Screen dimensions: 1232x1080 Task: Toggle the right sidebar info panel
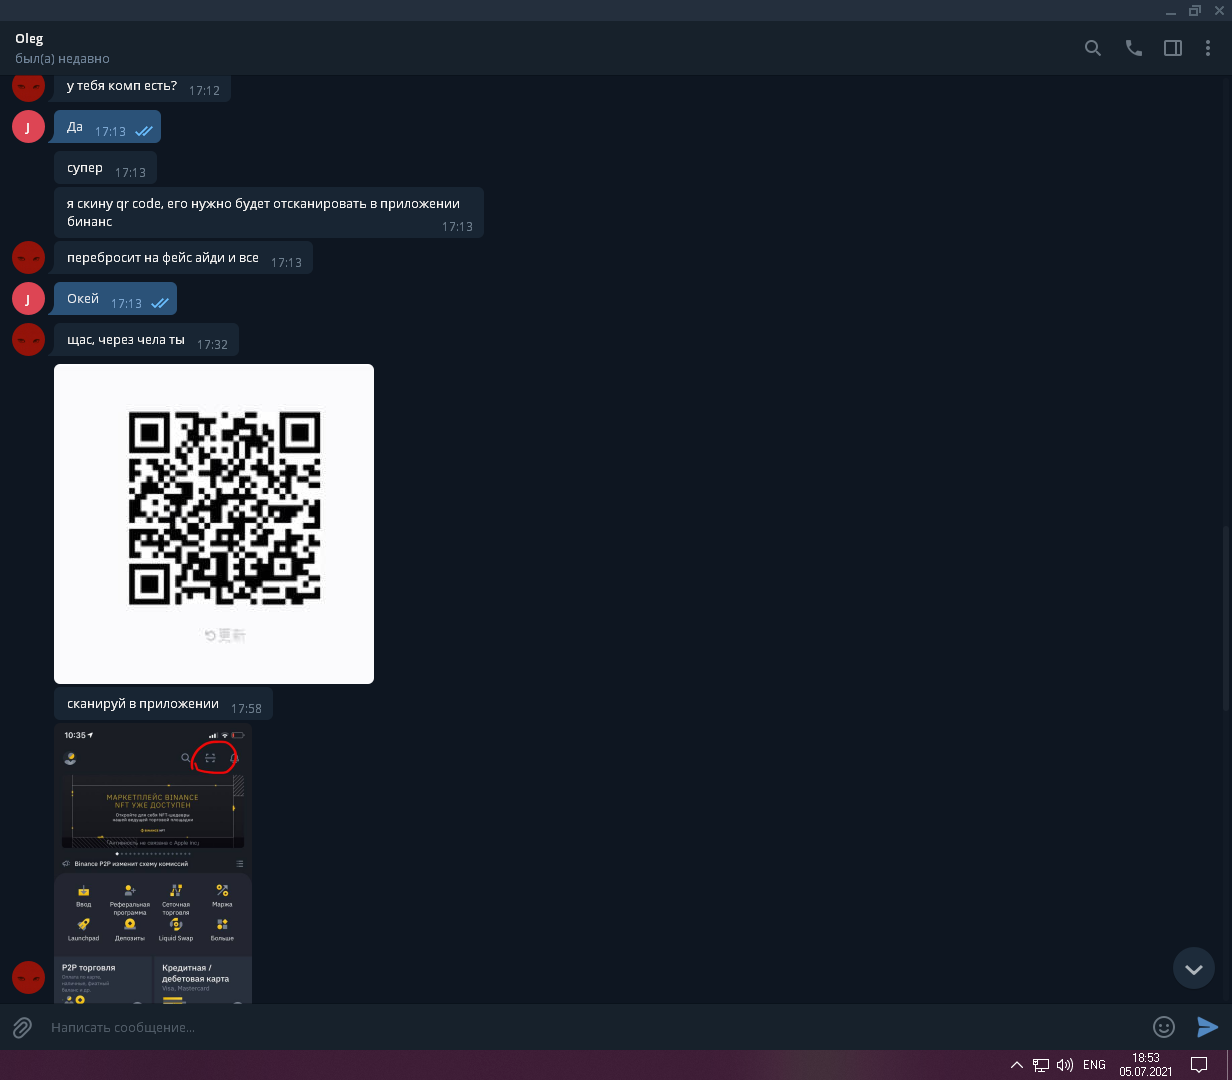(x=1173, y=48)
